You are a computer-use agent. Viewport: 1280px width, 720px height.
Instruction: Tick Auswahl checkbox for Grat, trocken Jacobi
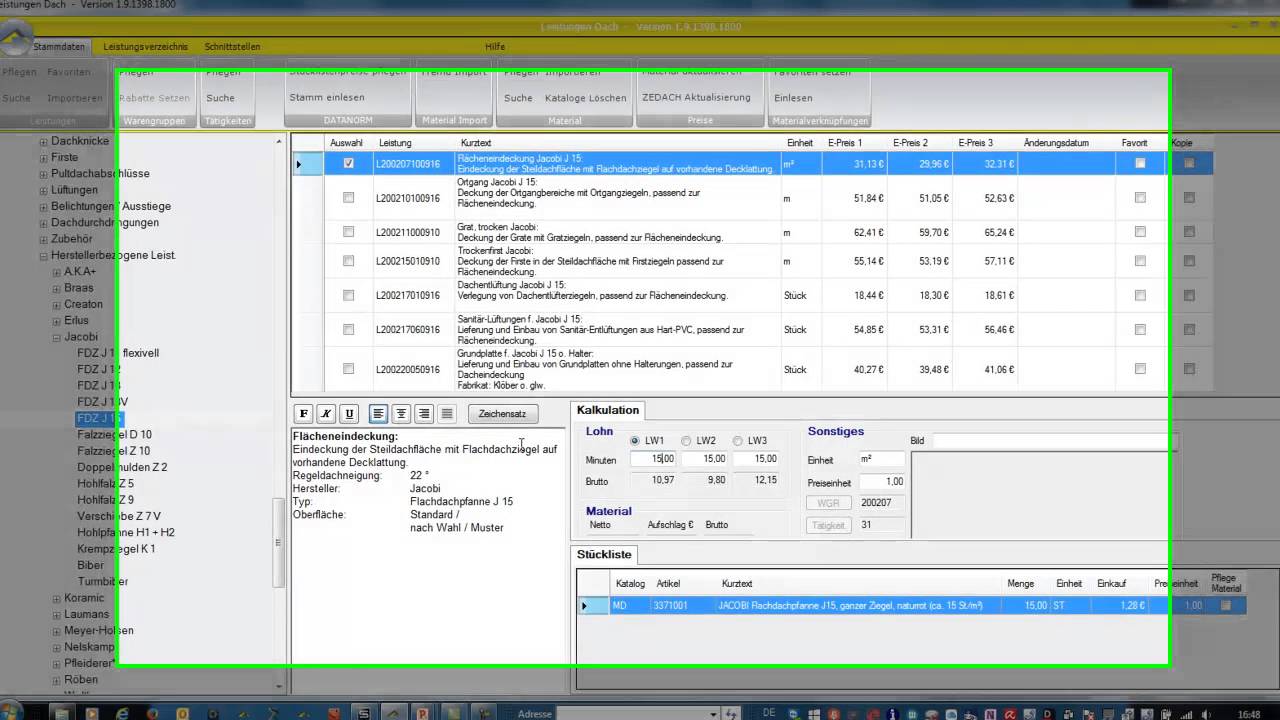pos(348,232)
